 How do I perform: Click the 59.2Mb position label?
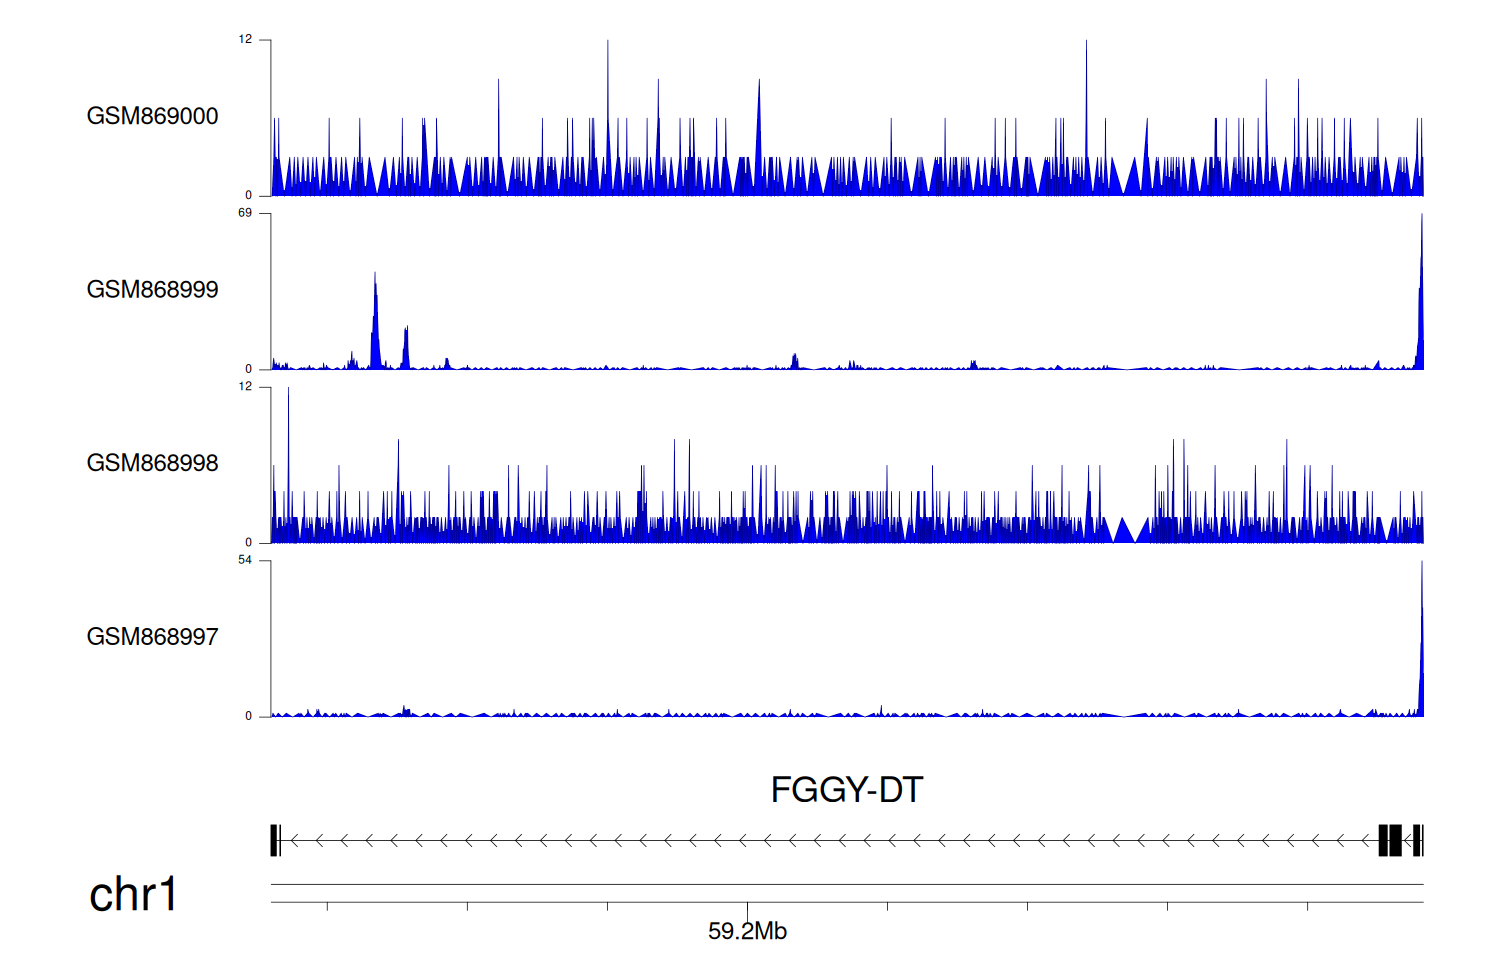coord(747,932)
